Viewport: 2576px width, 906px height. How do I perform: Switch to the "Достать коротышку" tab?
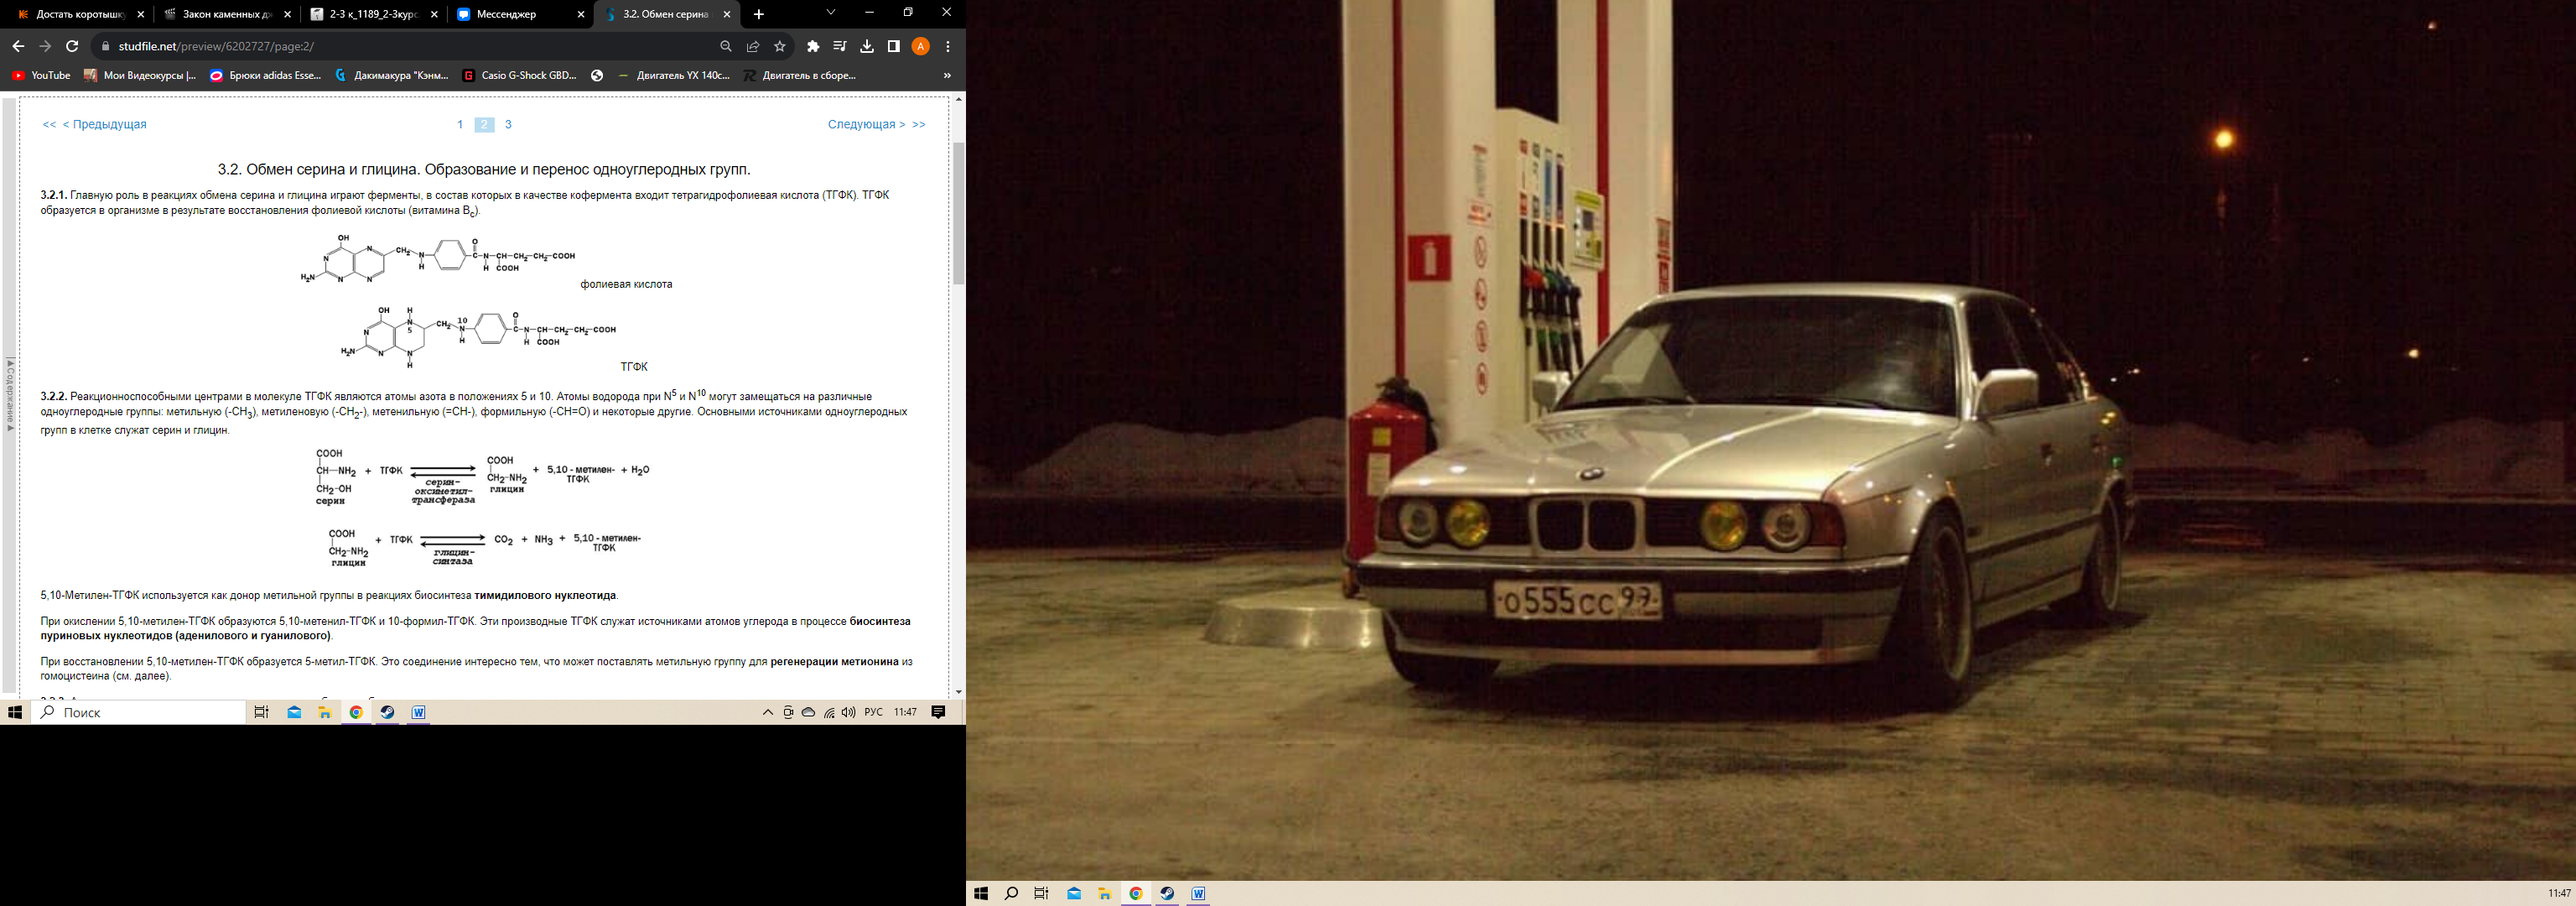[82, 14]
